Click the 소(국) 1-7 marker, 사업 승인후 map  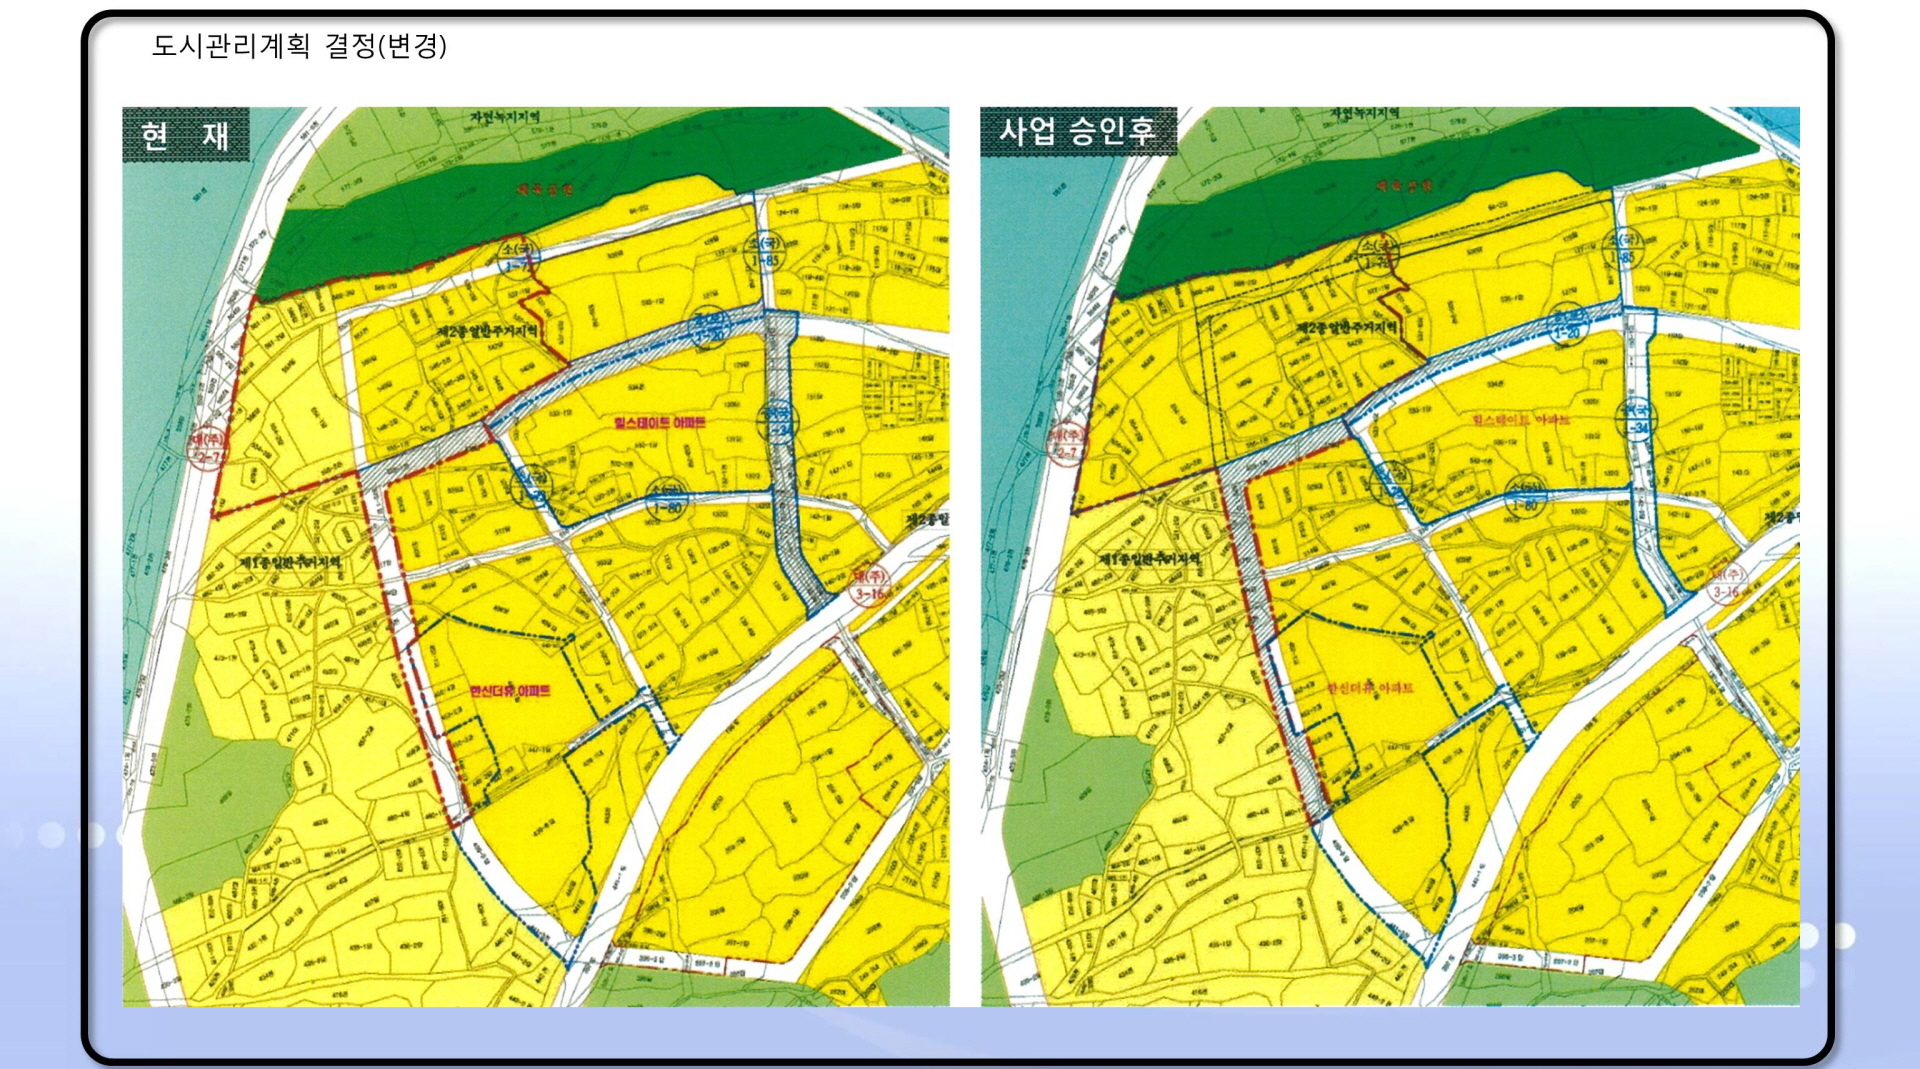pyautogui.click(x=1377, y=255)
